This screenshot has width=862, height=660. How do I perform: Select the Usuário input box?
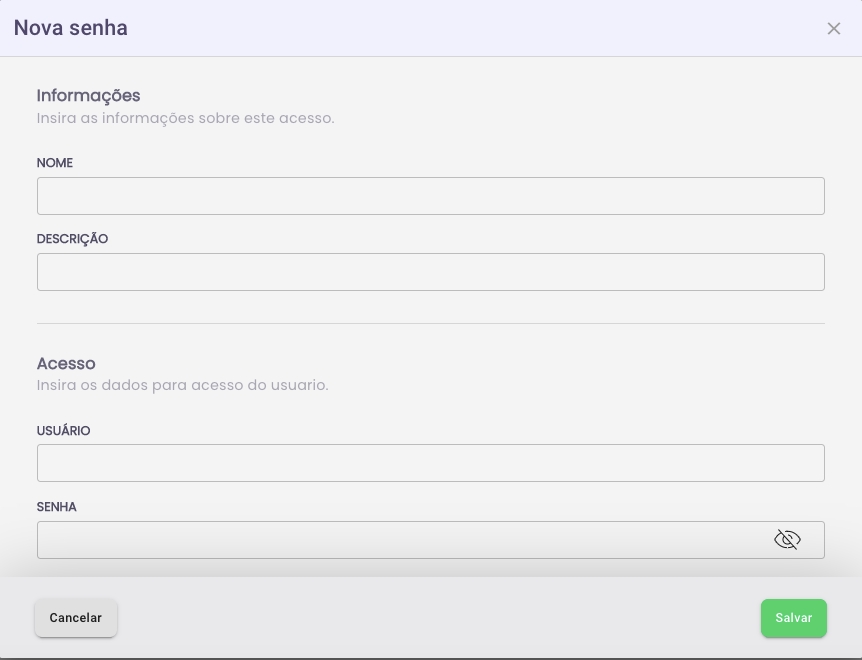click(x=430, y=463)
